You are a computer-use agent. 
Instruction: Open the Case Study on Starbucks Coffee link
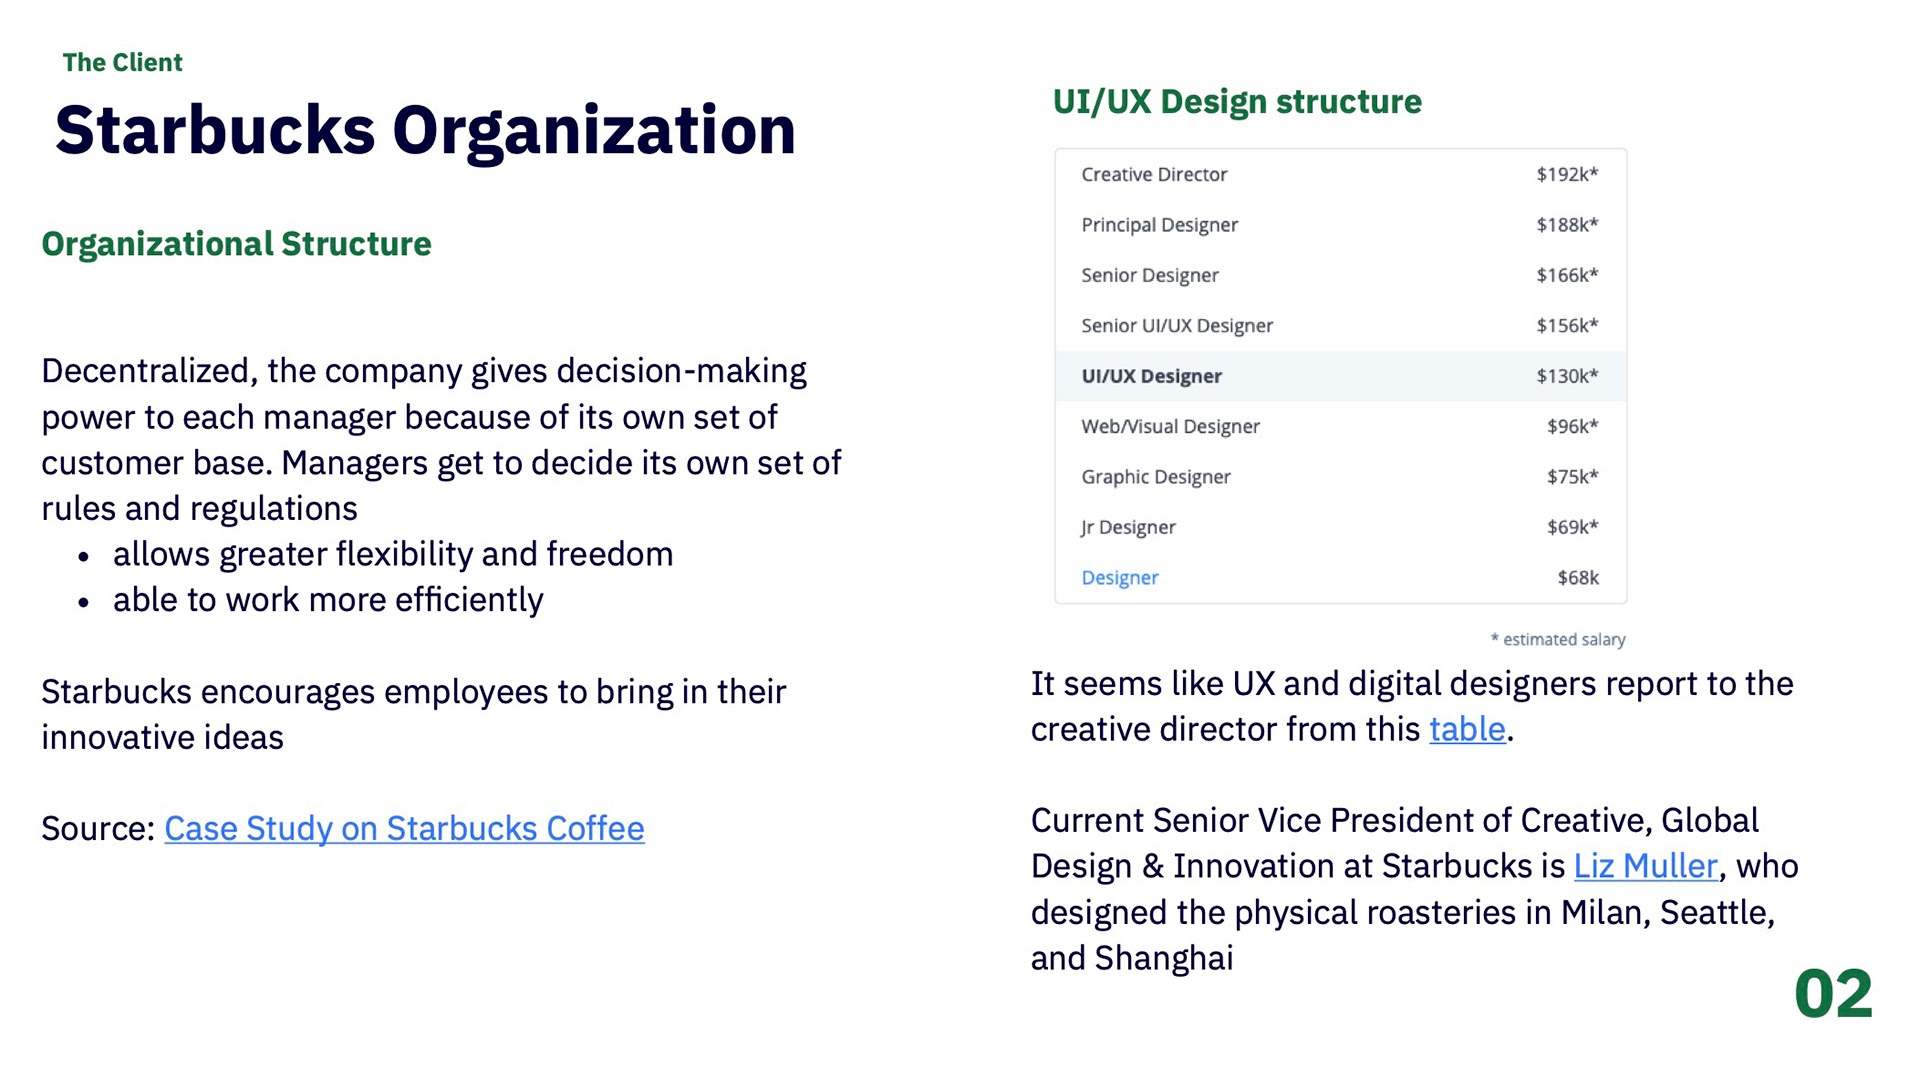(x=404, y=828)
